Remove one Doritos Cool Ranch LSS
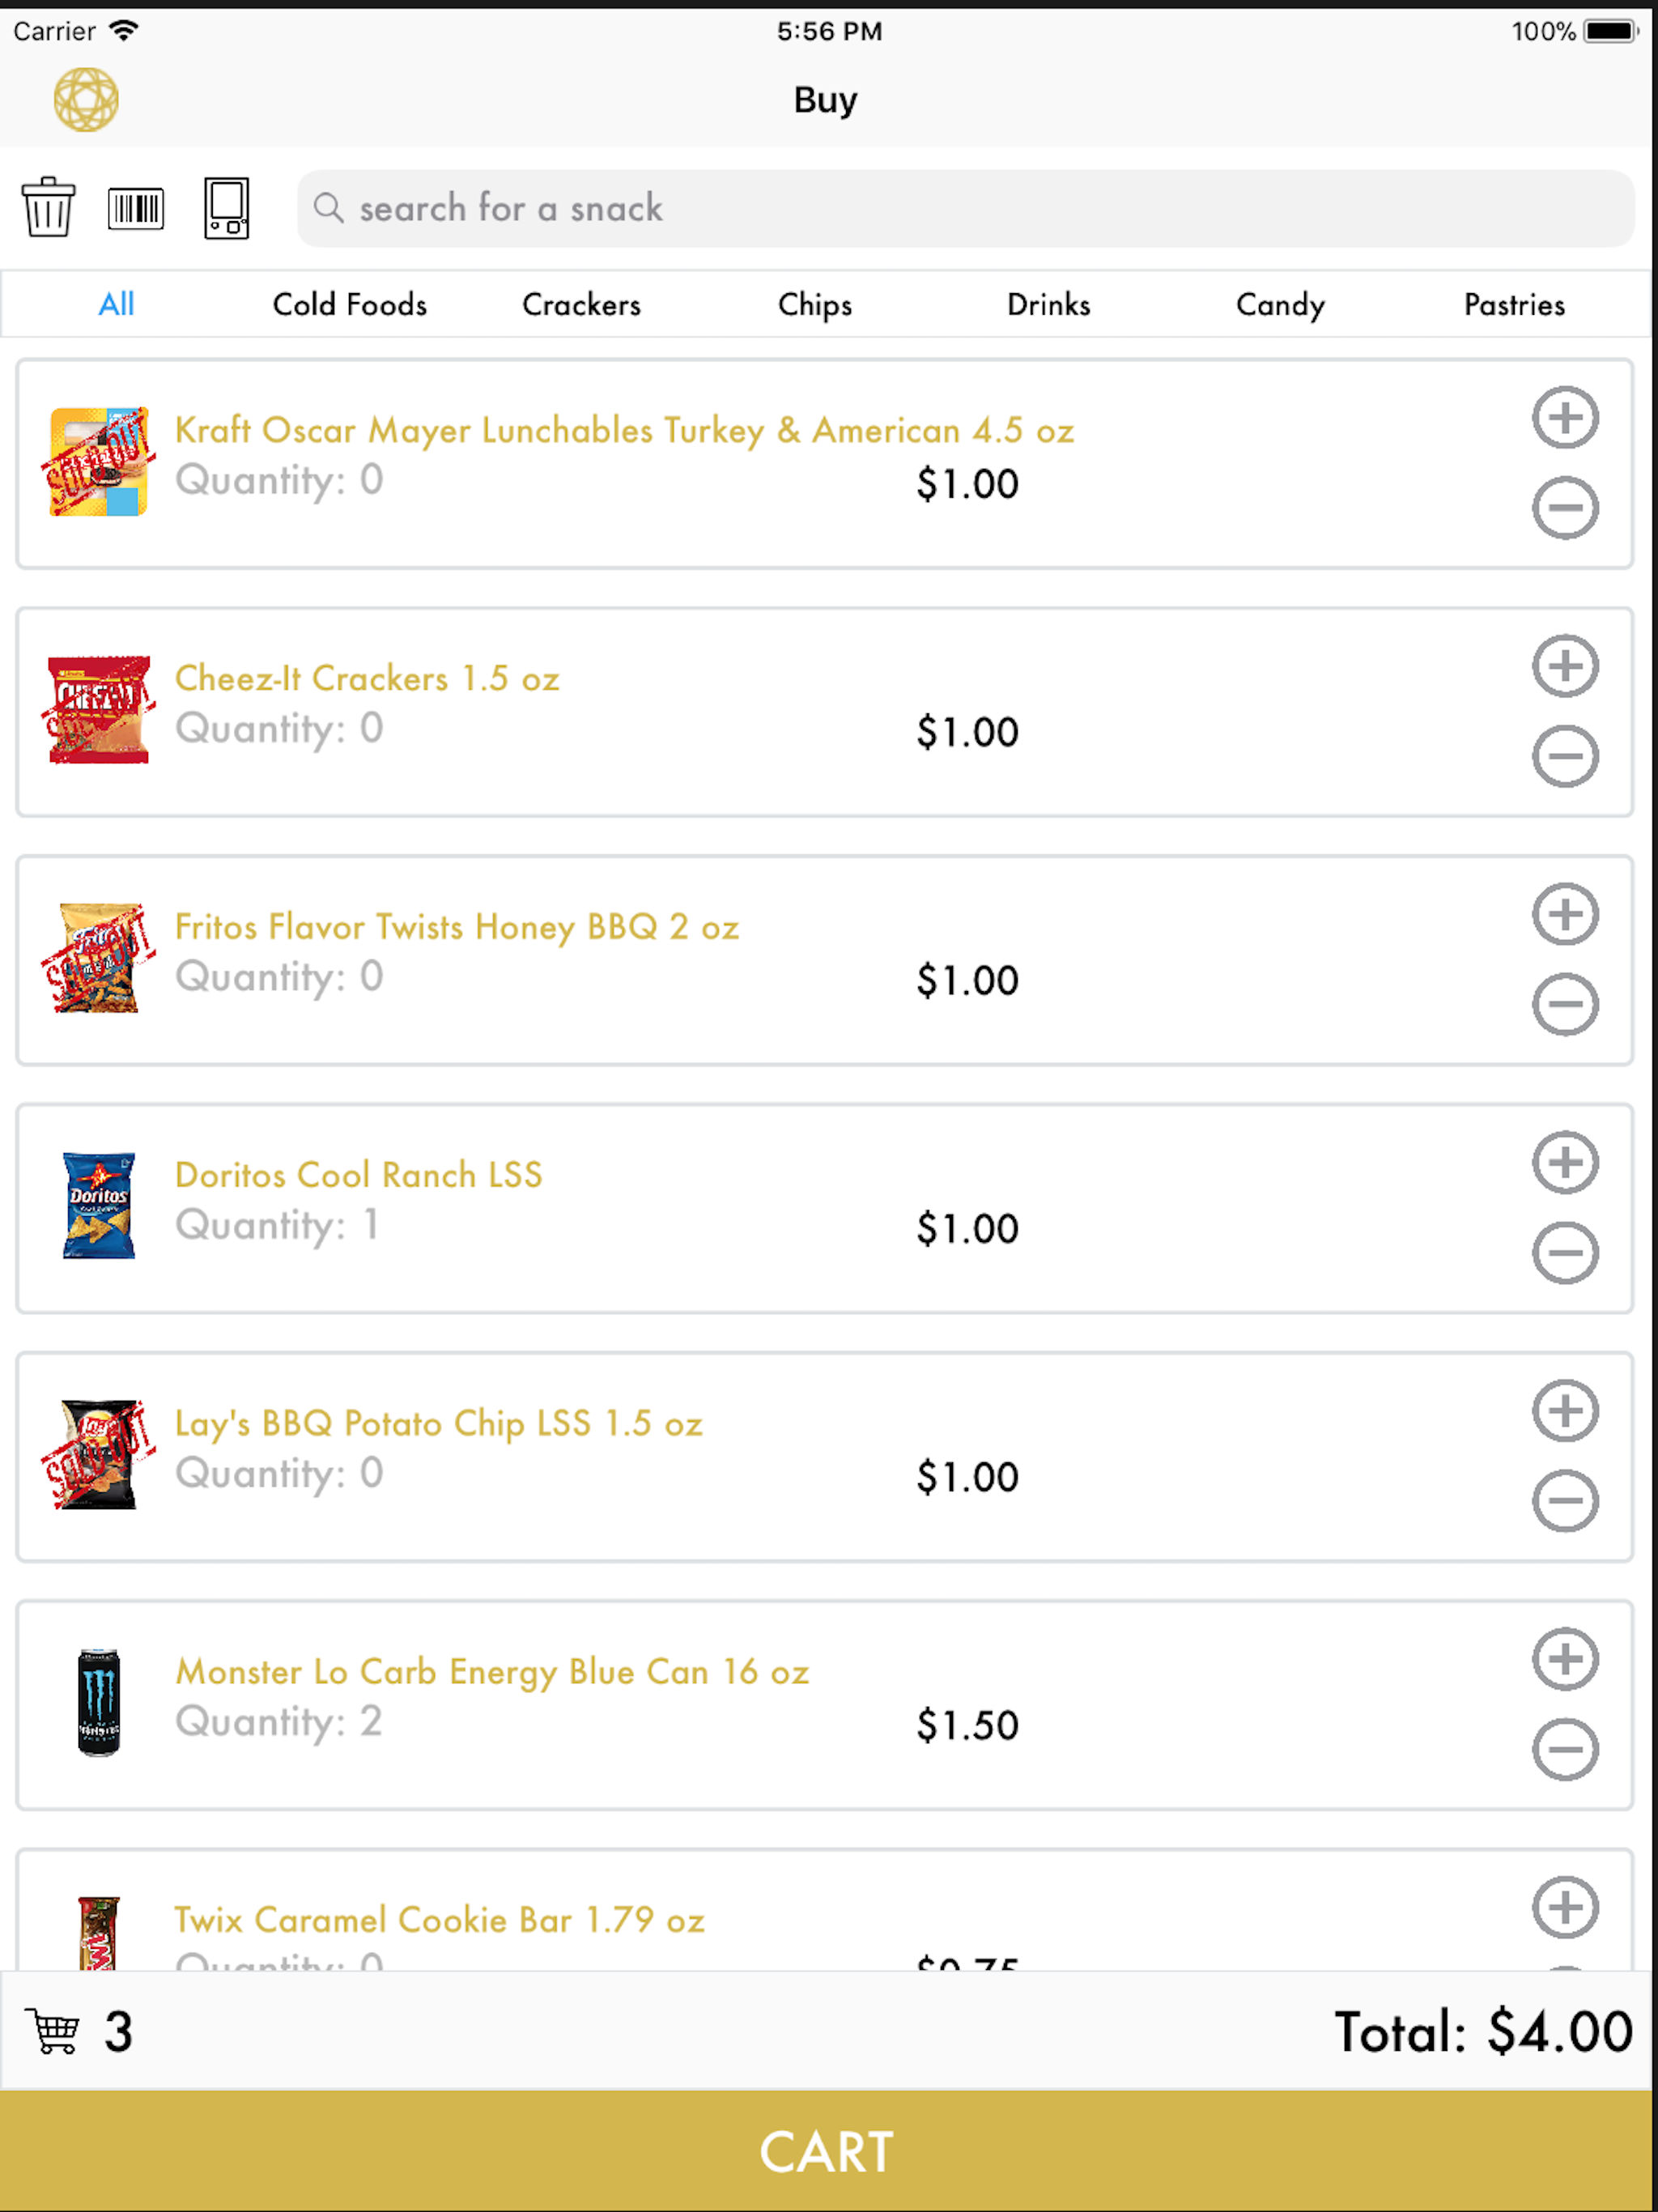The image size is (1658, 2212). pyautogui.click(x=1565, y=1252)
